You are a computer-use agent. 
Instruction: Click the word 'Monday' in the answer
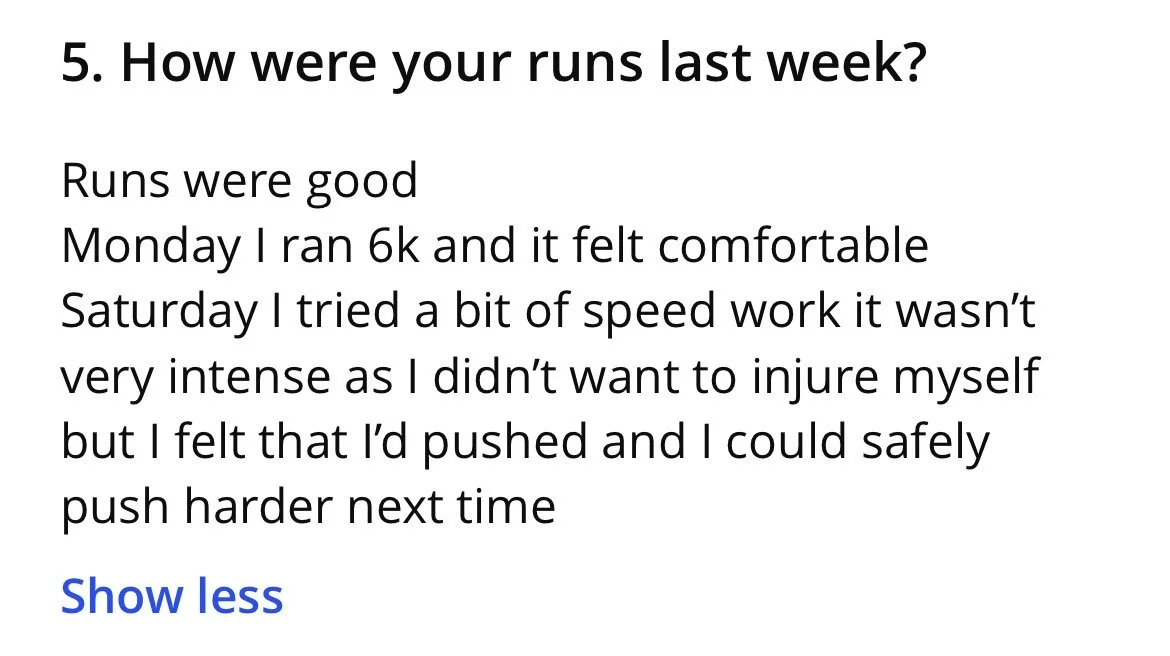(151, 247)
